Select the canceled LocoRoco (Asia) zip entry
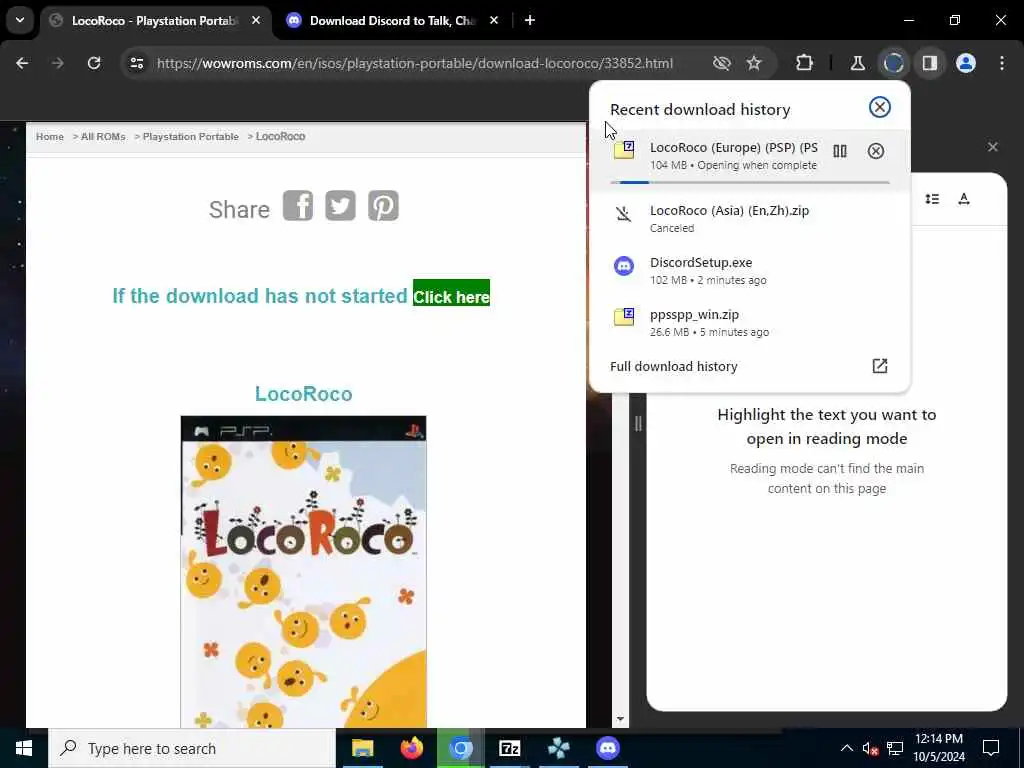 (749, 218)
